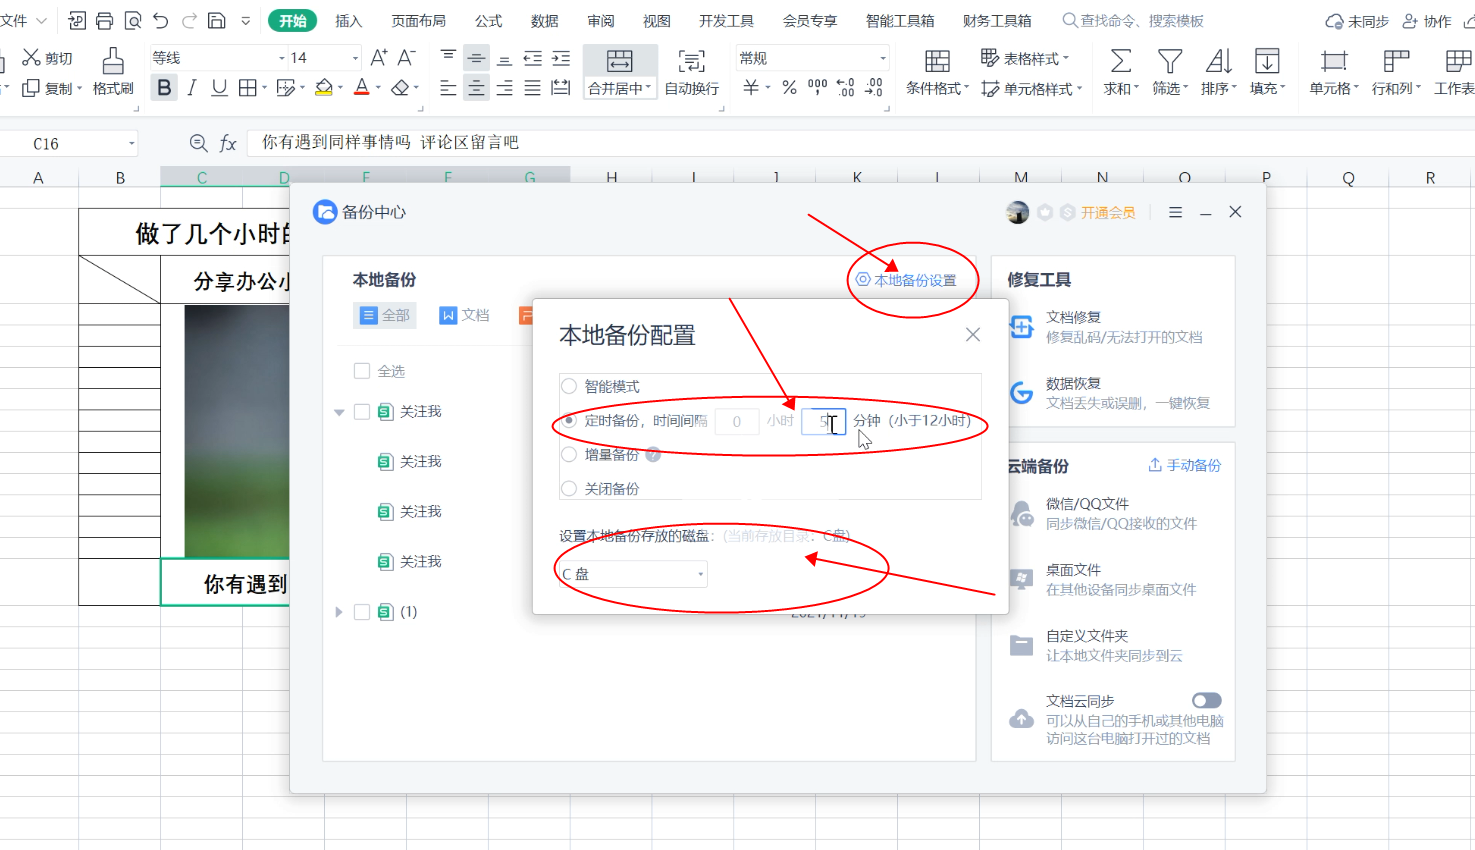Click the 协作 button
The height and width of the screenshot is (850, 1475).
pos(1427,20)
